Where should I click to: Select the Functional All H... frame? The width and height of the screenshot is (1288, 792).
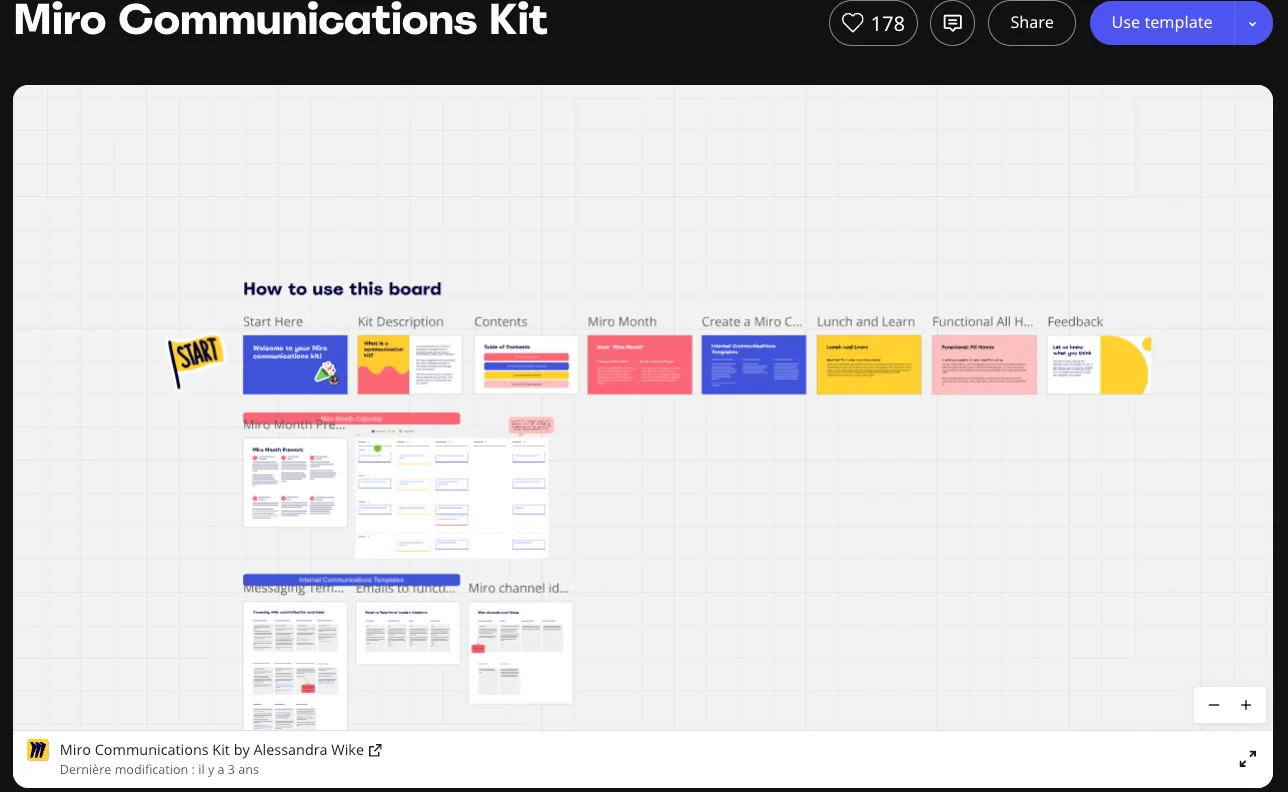pyautogui.click(x=984, y=365)
